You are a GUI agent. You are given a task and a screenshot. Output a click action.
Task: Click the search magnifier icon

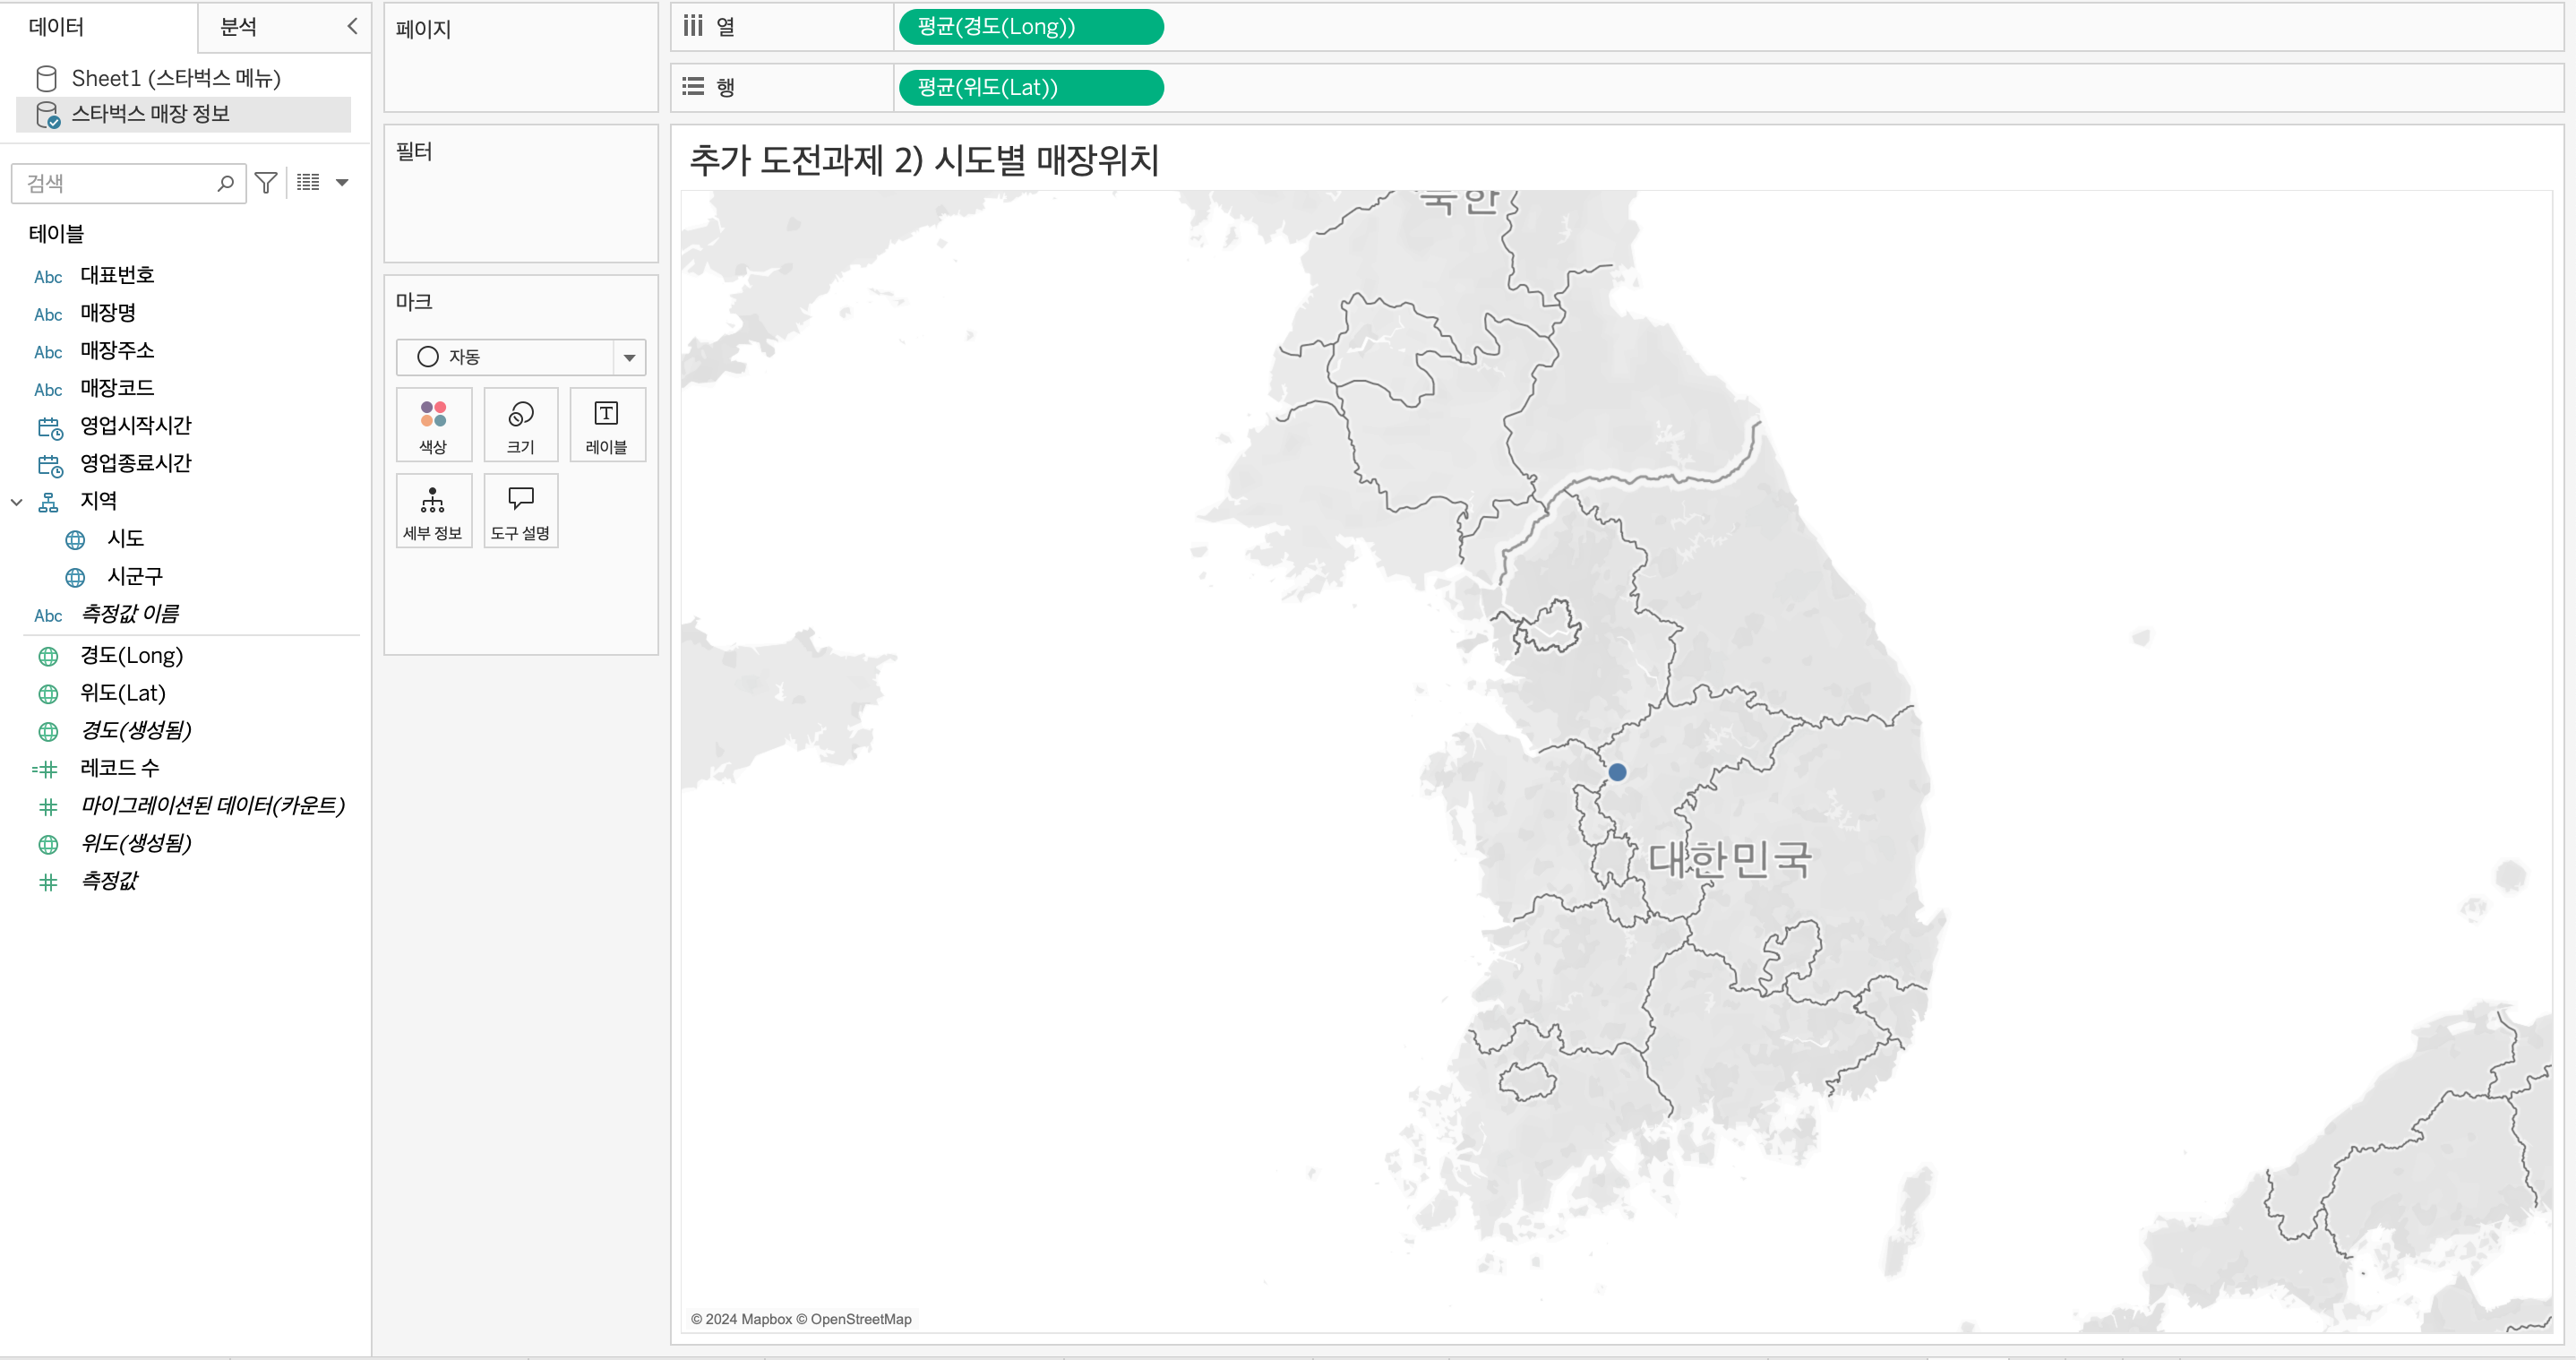coord(226,183)
